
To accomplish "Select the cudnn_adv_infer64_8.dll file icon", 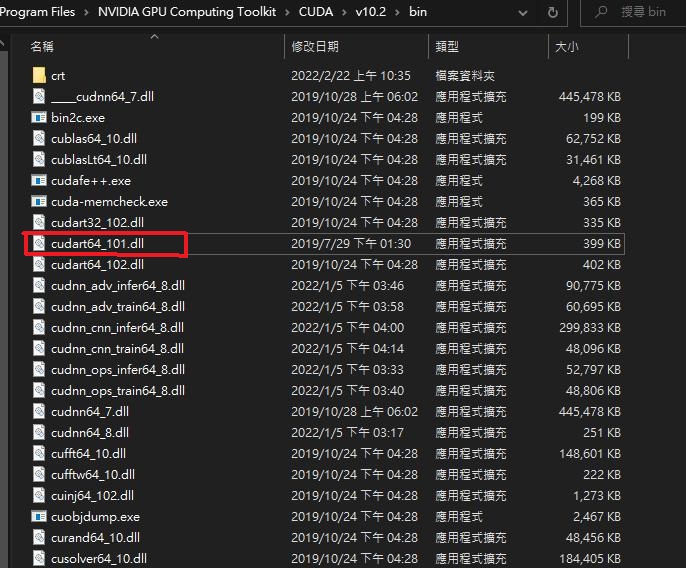I will click(x=39, y=285).
